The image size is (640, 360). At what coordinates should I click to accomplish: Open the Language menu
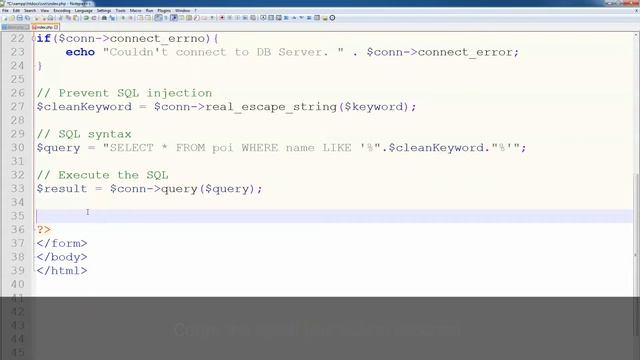click(x=84, y=11)
